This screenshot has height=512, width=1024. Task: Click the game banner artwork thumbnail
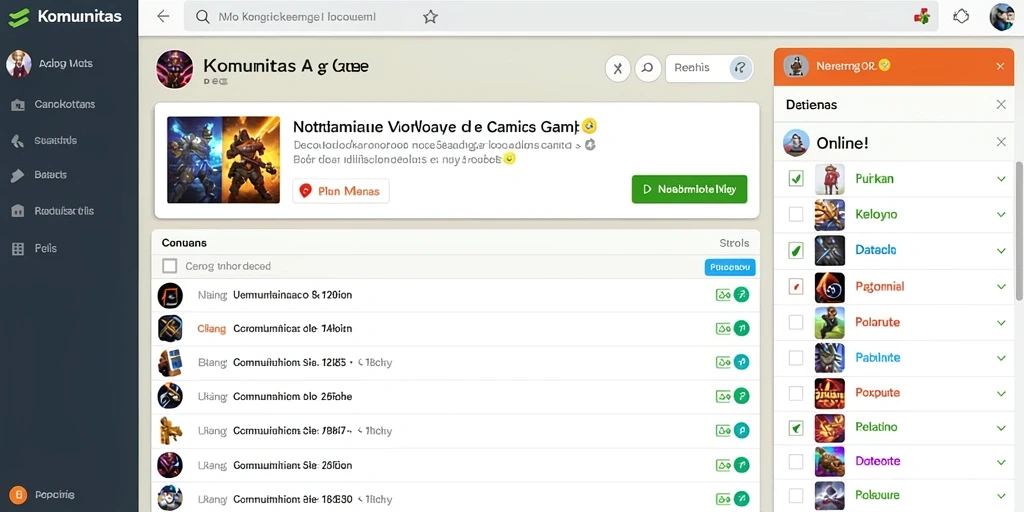(223, 159)
